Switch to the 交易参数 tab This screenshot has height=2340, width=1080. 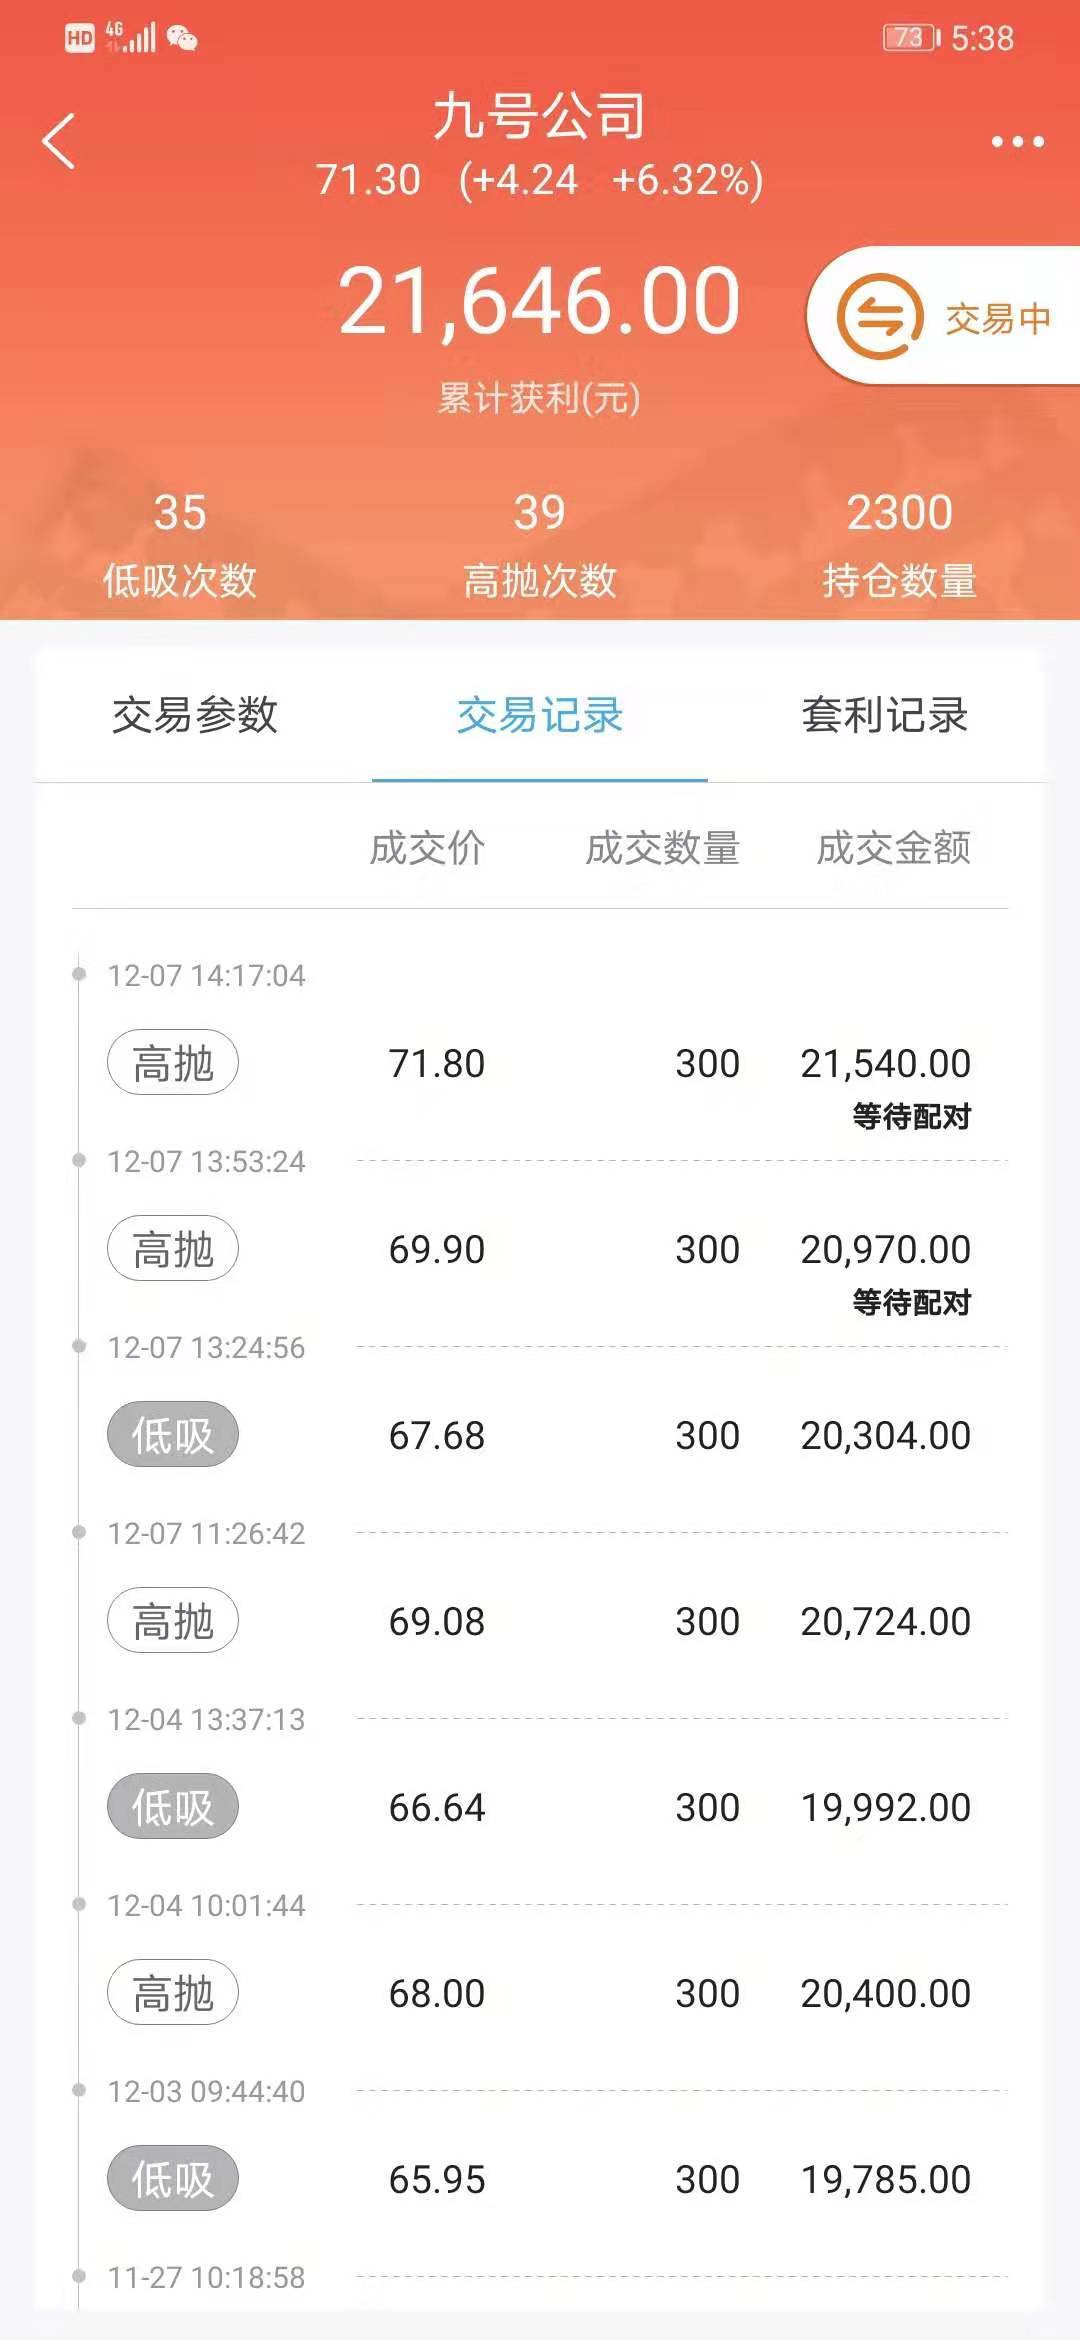tap(195, 716)
